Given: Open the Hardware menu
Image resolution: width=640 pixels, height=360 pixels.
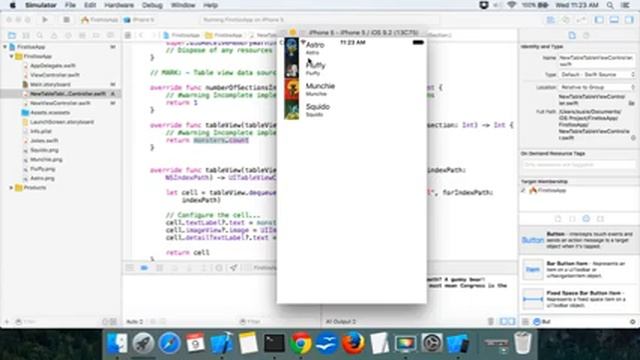Looking at the screenshot, I should pyautogui.click(x=119, y=5).
